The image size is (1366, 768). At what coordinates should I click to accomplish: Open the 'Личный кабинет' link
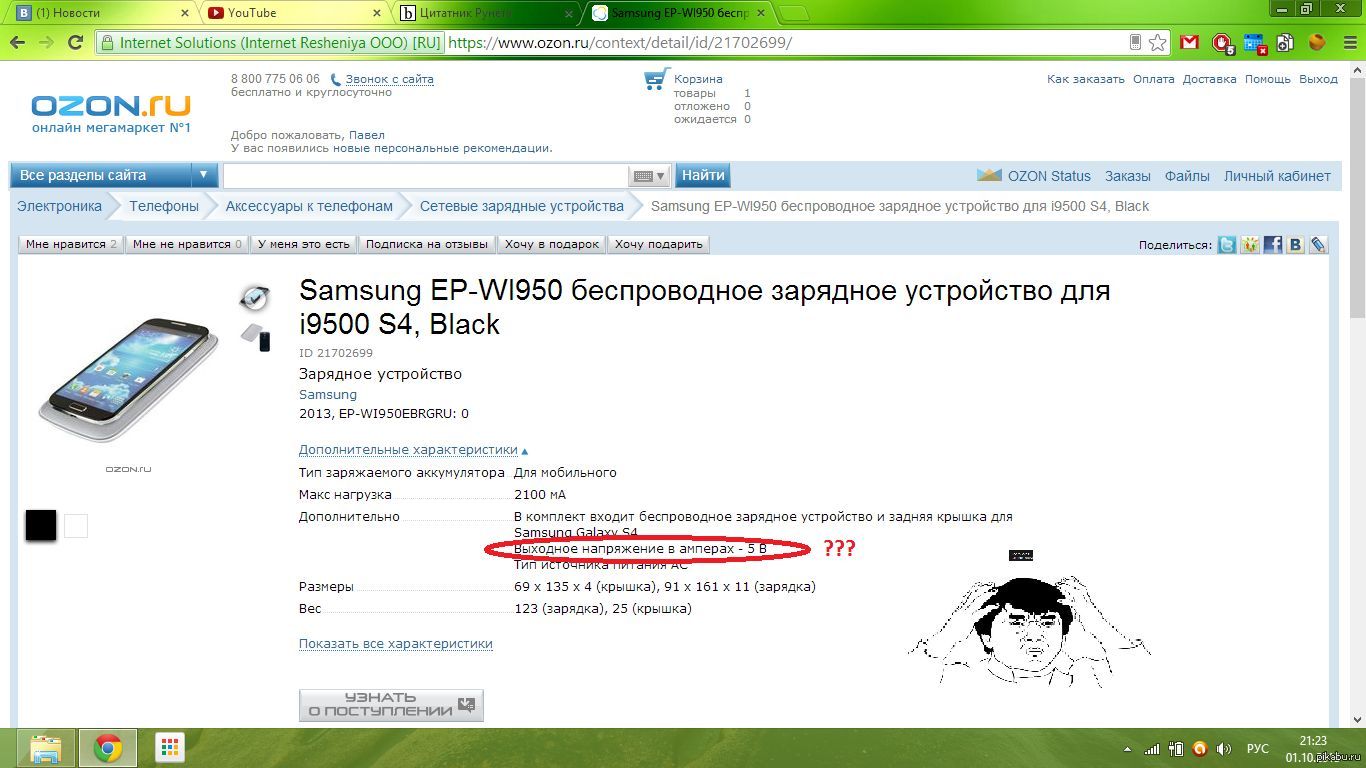tap(1277, 176)
